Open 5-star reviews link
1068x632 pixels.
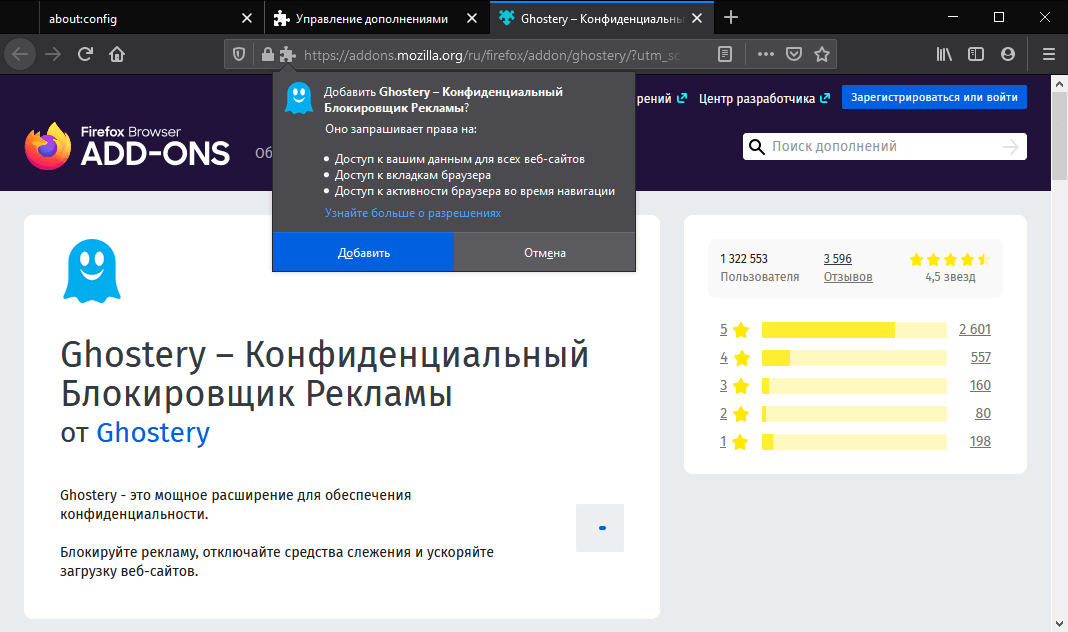[734, 330]
